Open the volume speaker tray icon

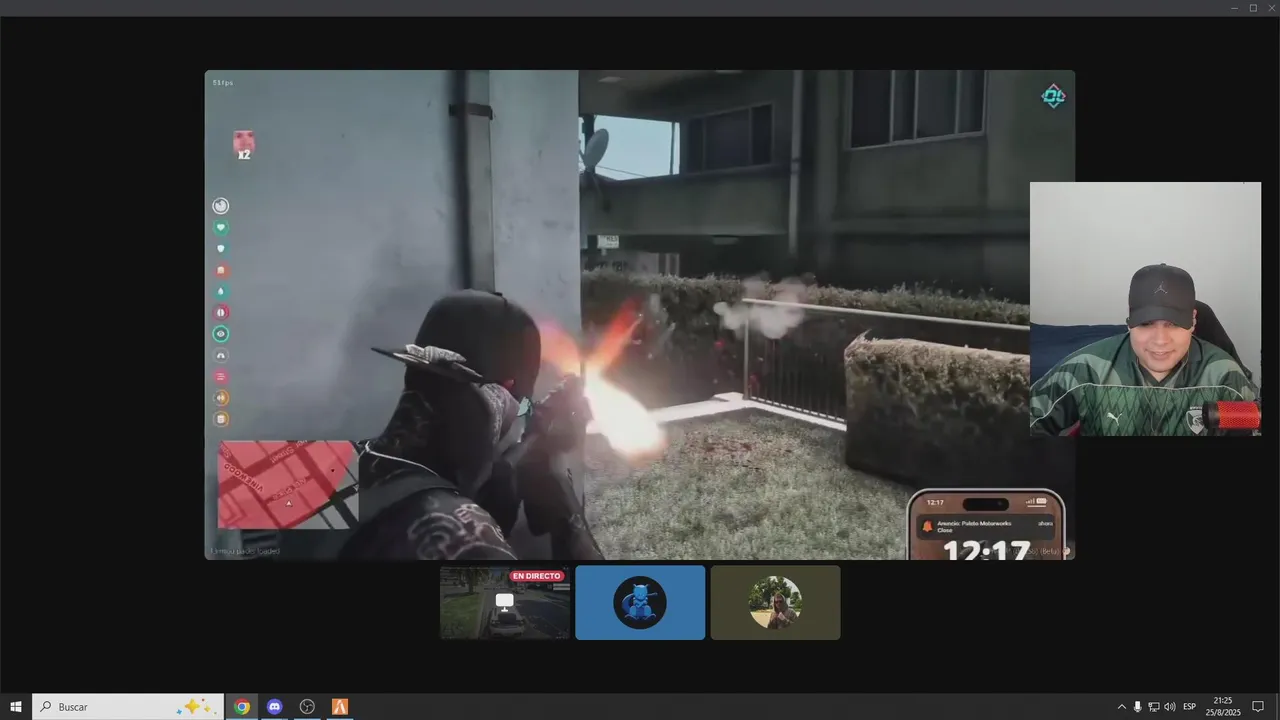[1170, 707]
